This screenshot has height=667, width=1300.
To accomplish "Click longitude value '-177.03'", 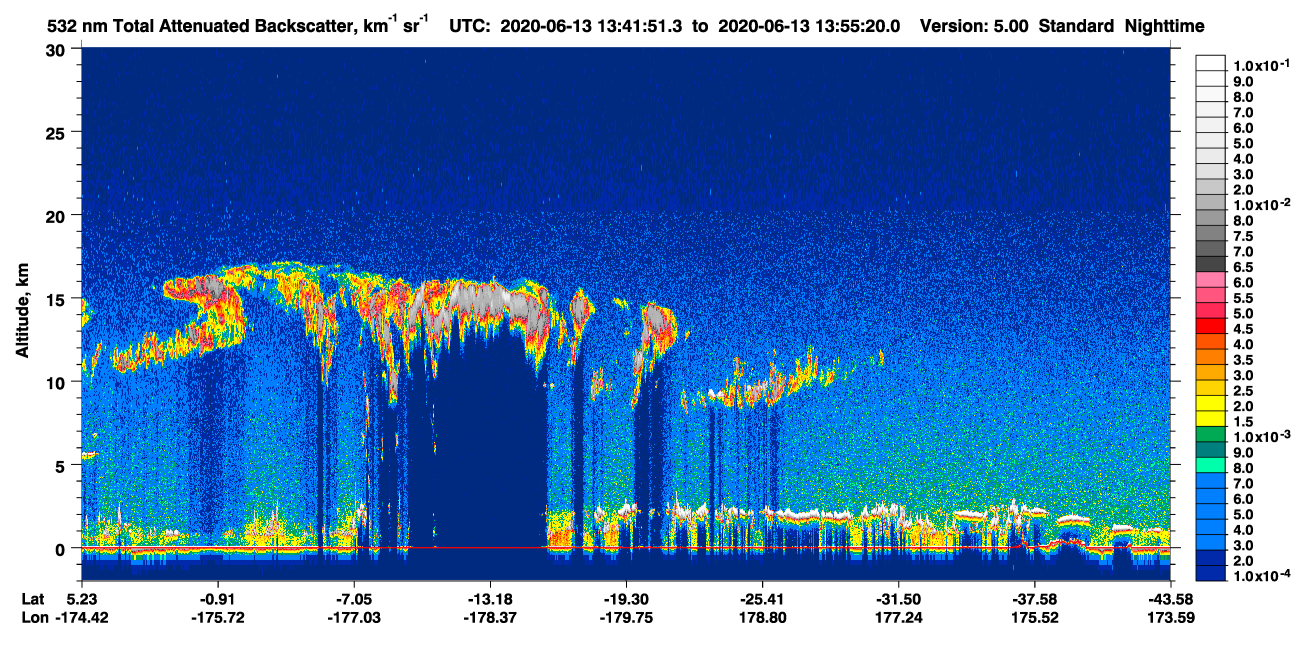I will click(354, 618).
